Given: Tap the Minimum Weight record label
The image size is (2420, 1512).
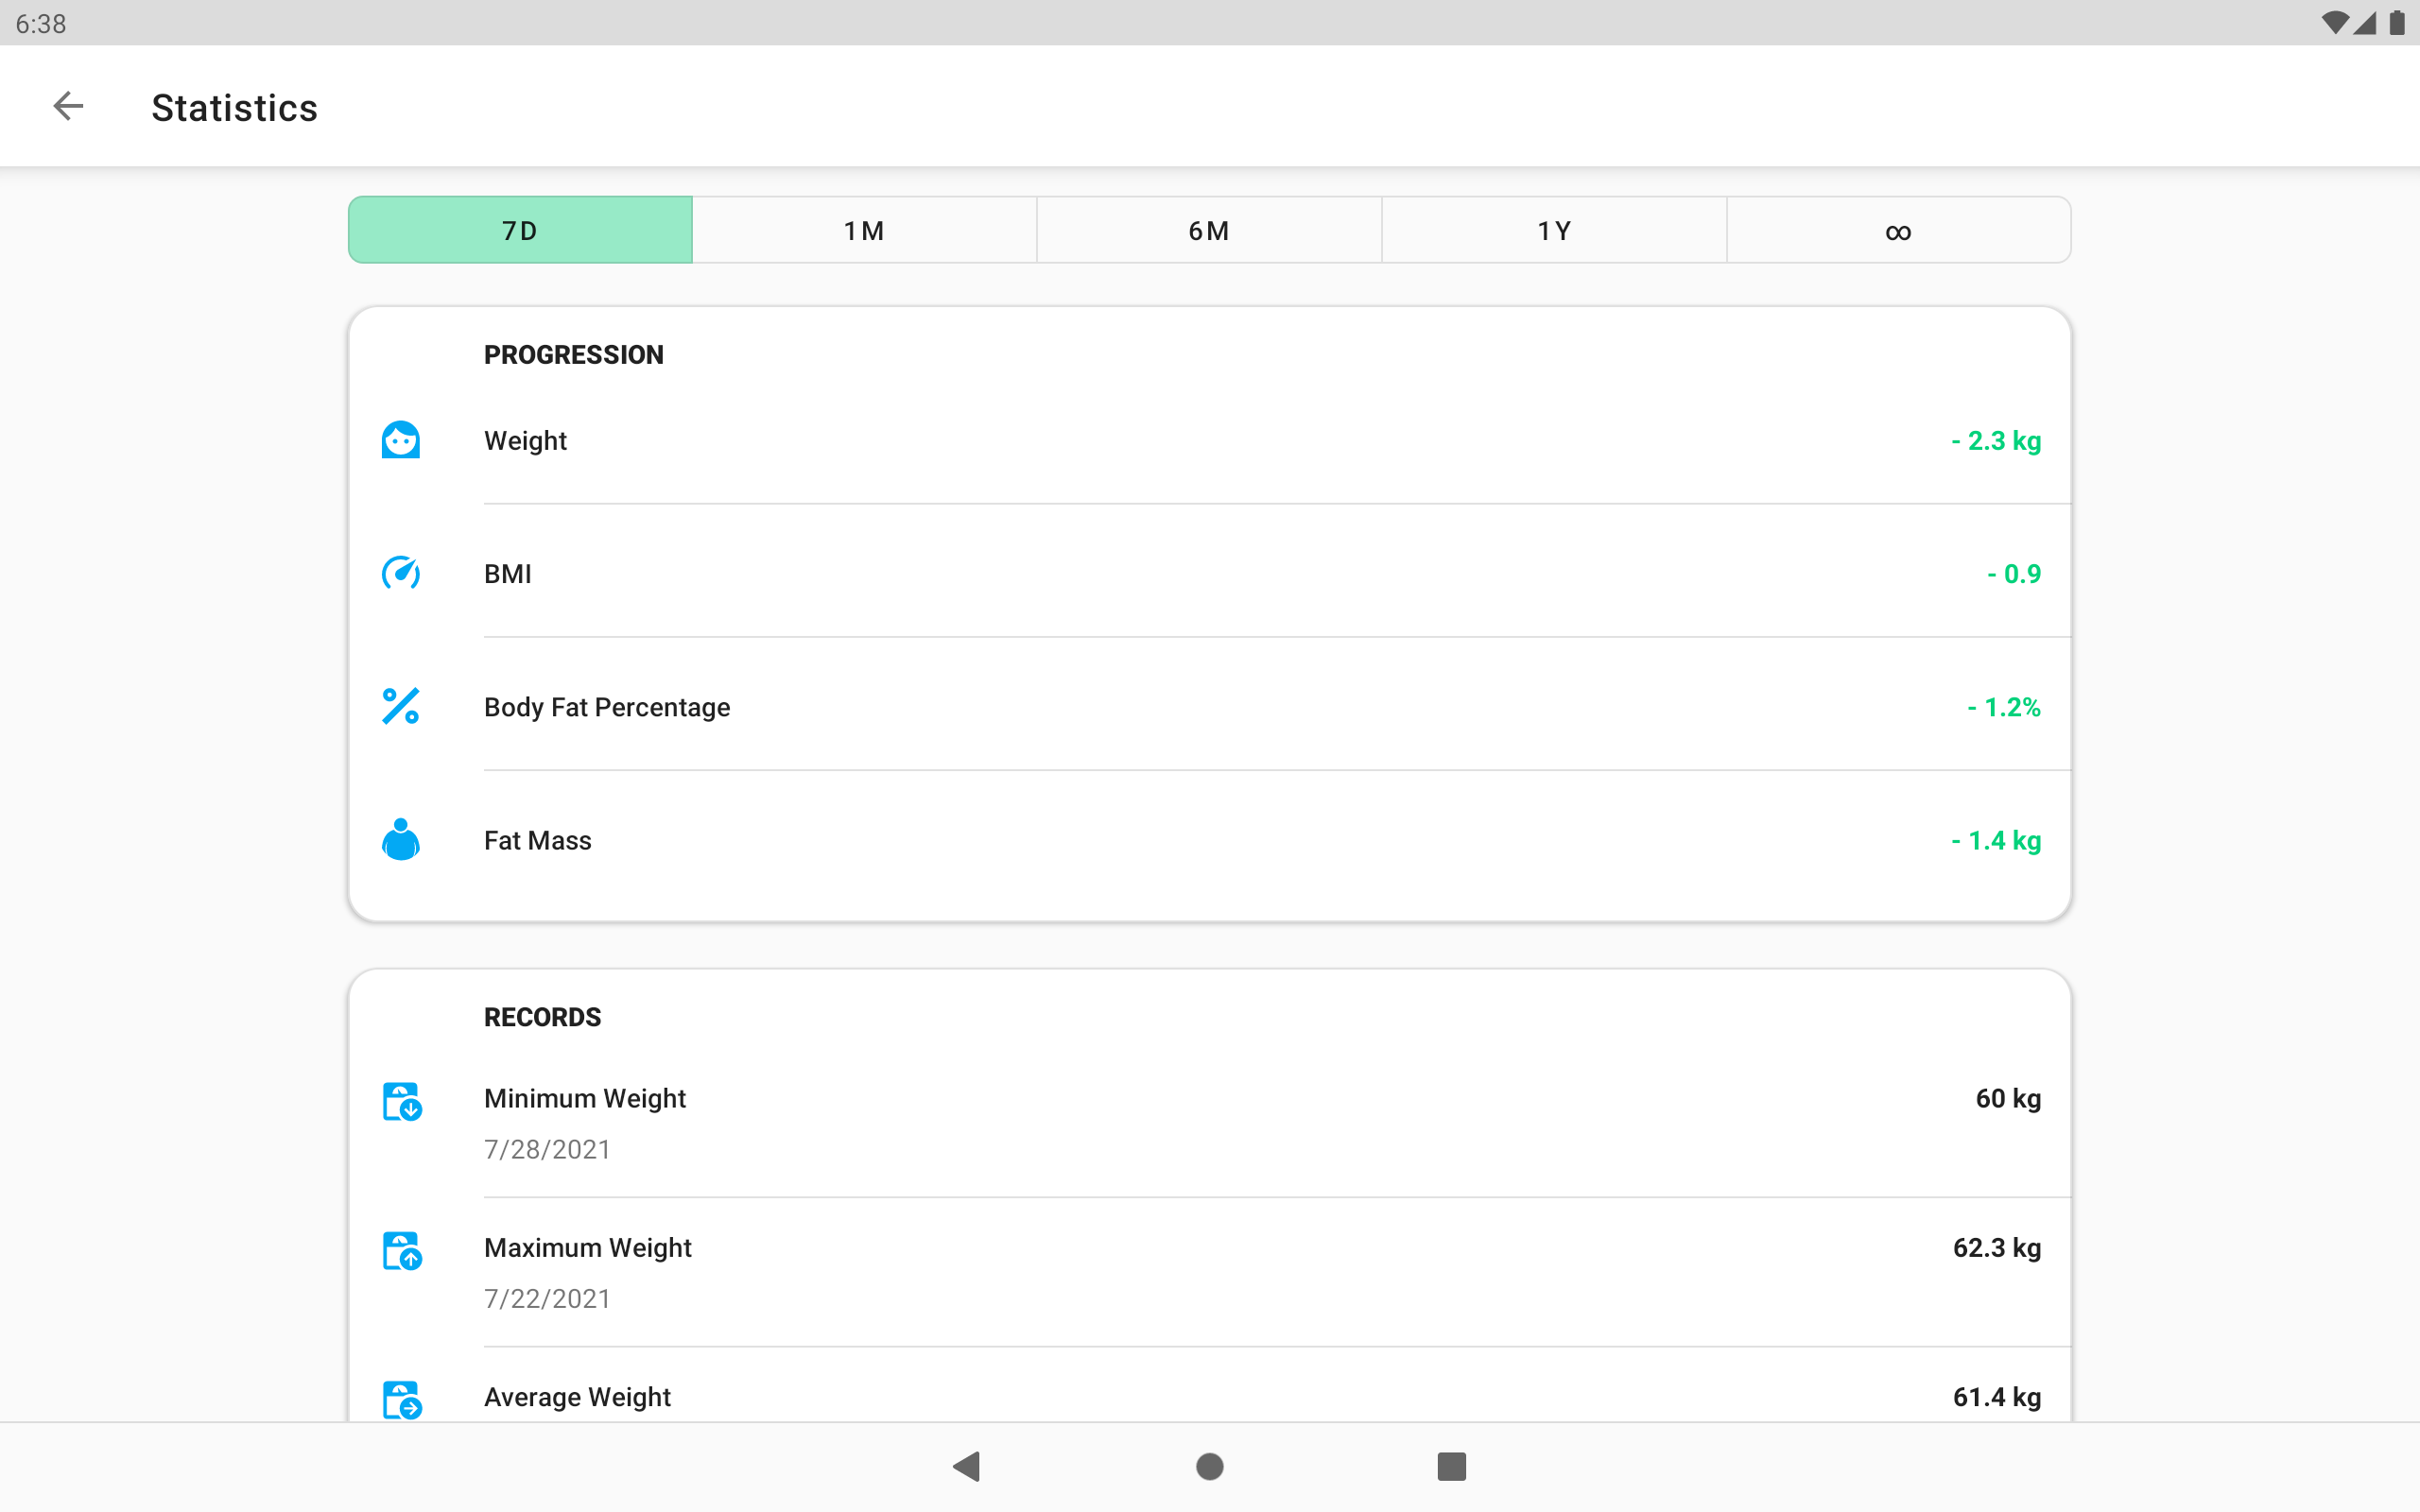Looking at the screenshot, I should pos(585,1098).
